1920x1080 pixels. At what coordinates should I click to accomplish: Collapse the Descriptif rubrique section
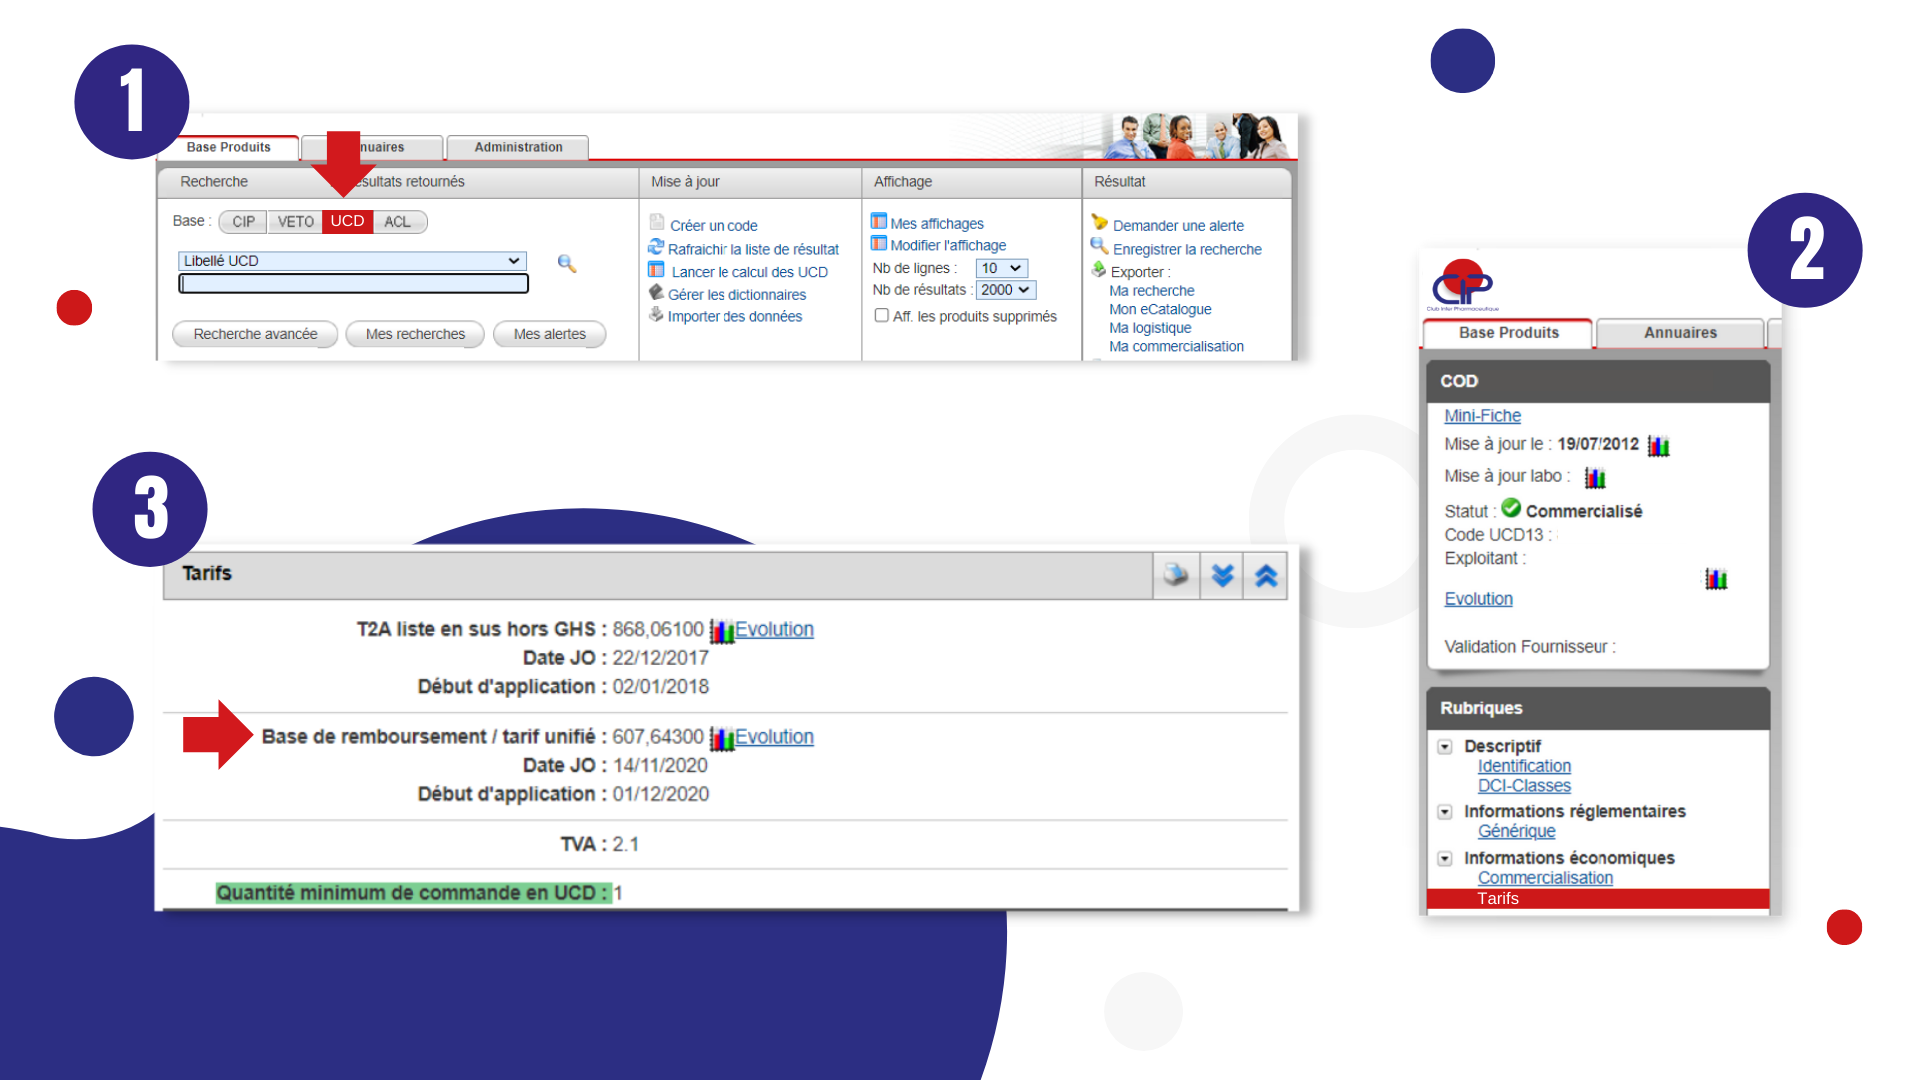(x=1445, y=747)
